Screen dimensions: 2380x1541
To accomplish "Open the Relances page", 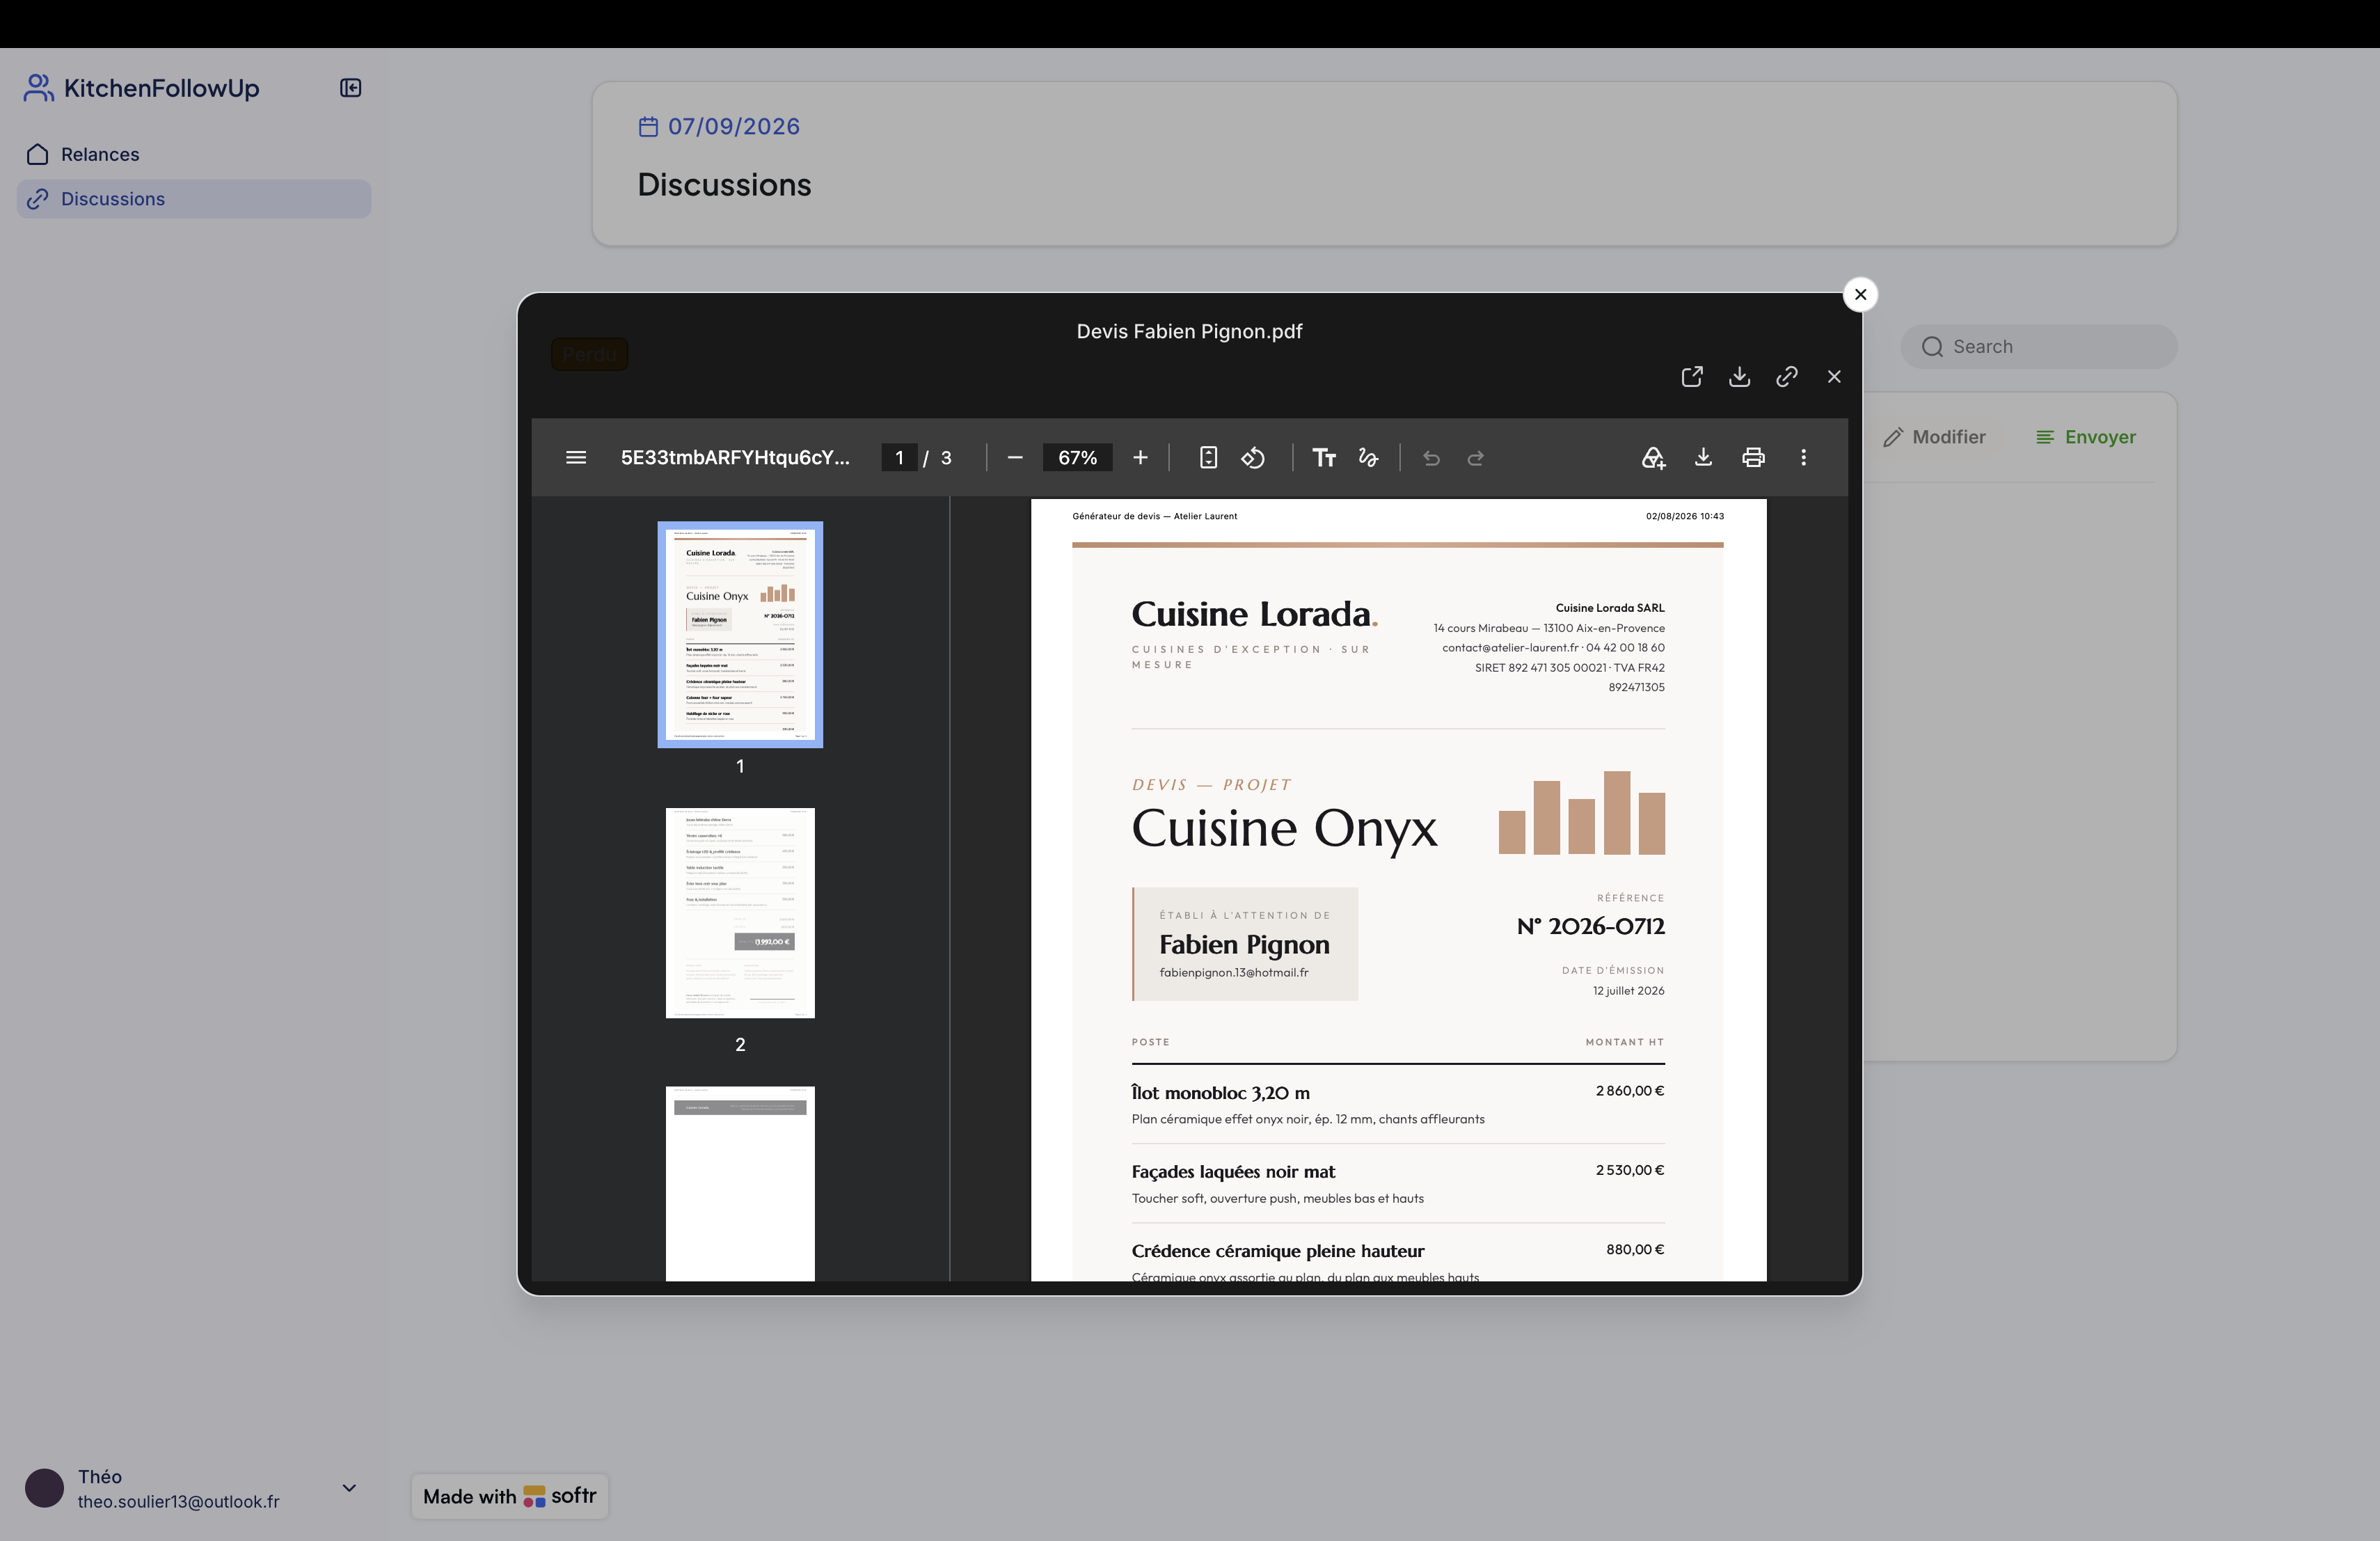I will [194, 154].
